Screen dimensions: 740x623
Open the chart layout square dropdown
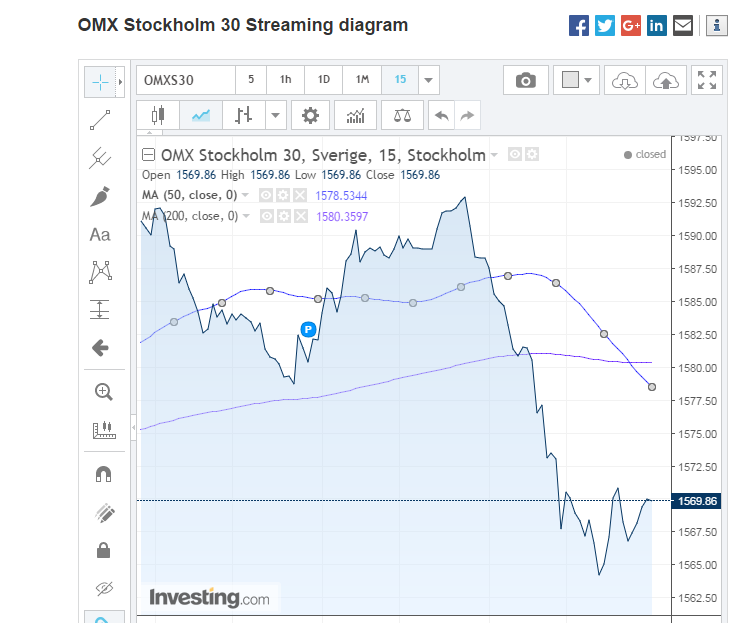point(576,80)
